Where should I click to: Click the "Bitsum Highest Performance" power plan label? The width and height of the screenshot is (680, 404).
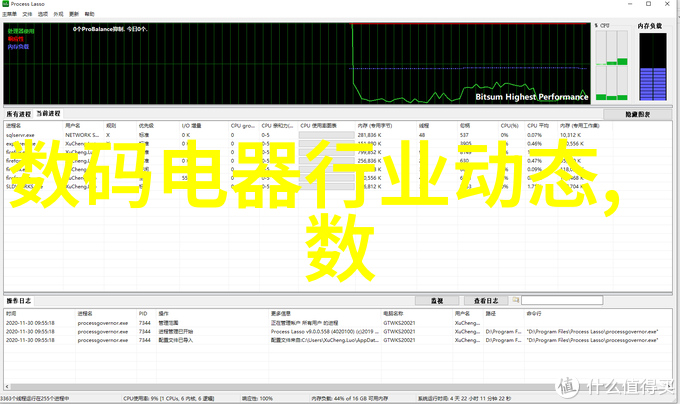[532, 97]
